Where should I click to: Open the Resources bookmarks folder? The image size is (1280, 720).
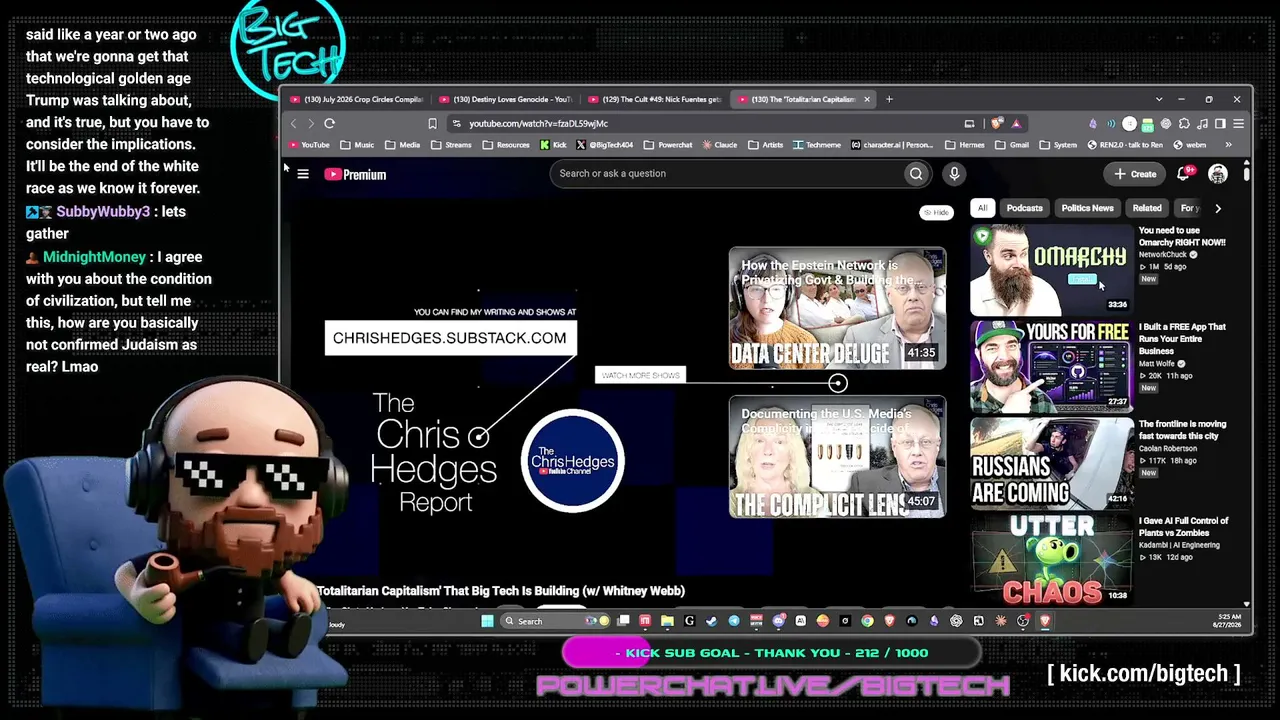pyautogui.click(x=506, y=145)
